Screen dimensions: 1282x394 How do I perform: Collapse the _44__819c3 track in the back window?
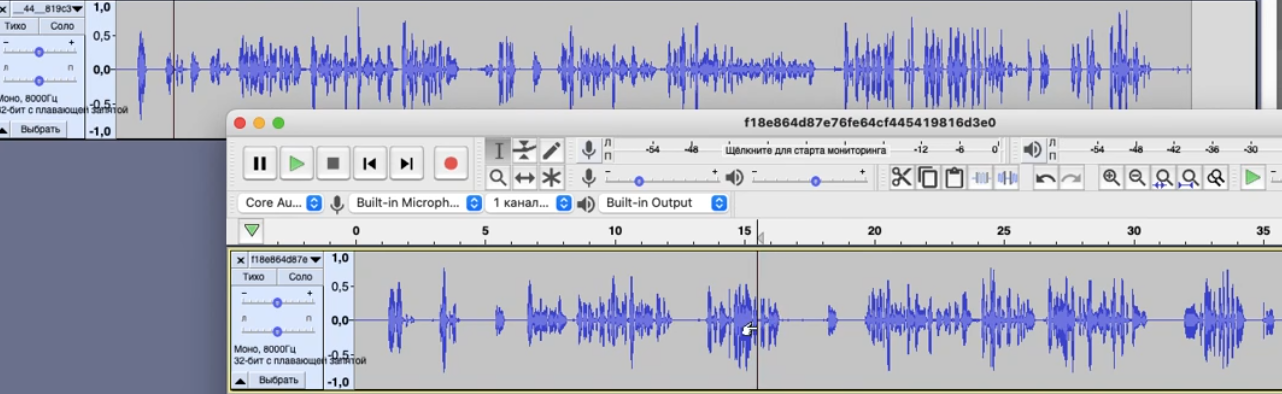click(x=3, y=130)
